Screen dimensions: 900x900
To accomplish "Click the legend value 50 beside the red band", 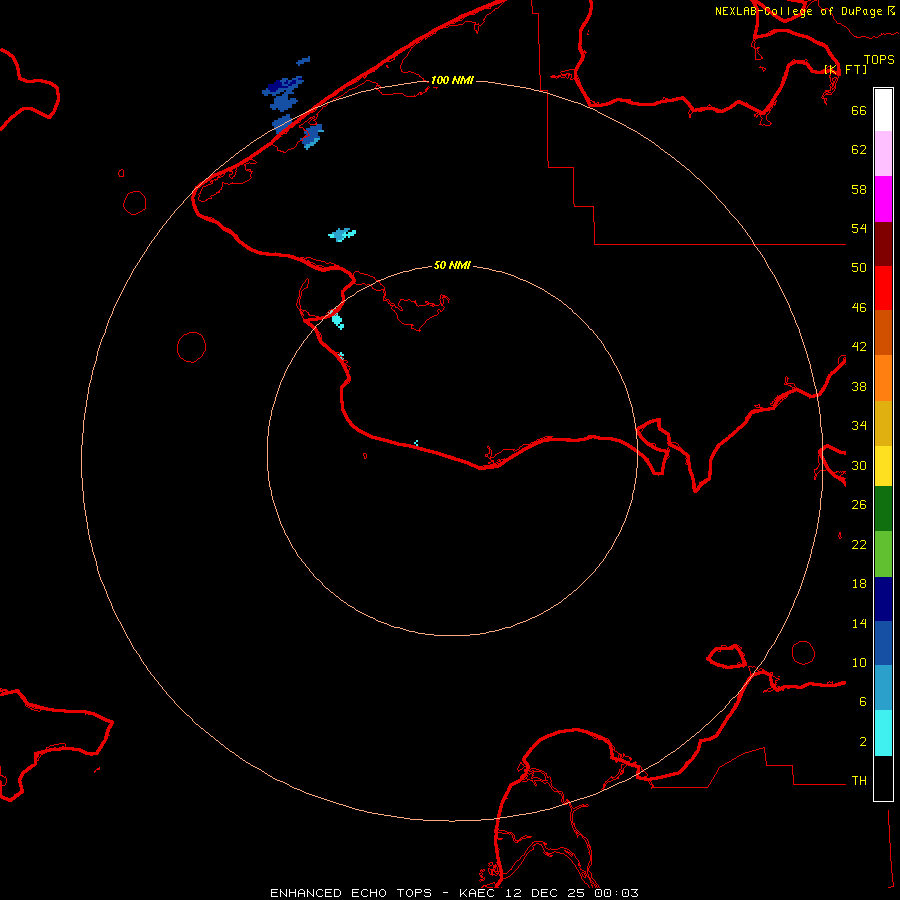I will point(859,268).
